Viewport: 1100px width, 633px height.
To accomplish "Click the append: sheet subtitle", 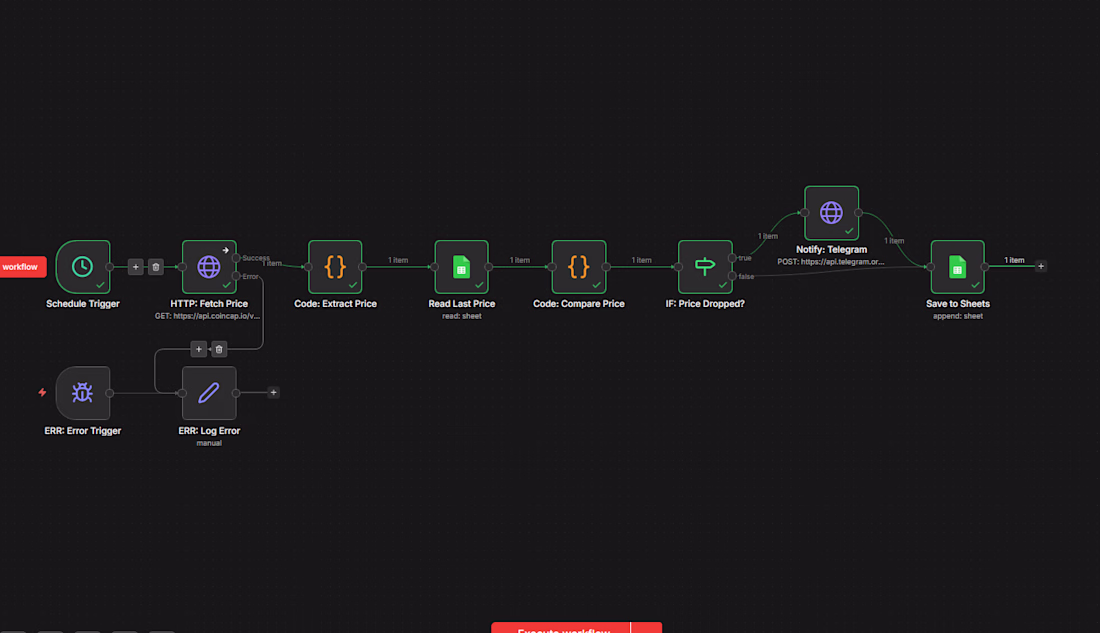I will click(958, 316).
